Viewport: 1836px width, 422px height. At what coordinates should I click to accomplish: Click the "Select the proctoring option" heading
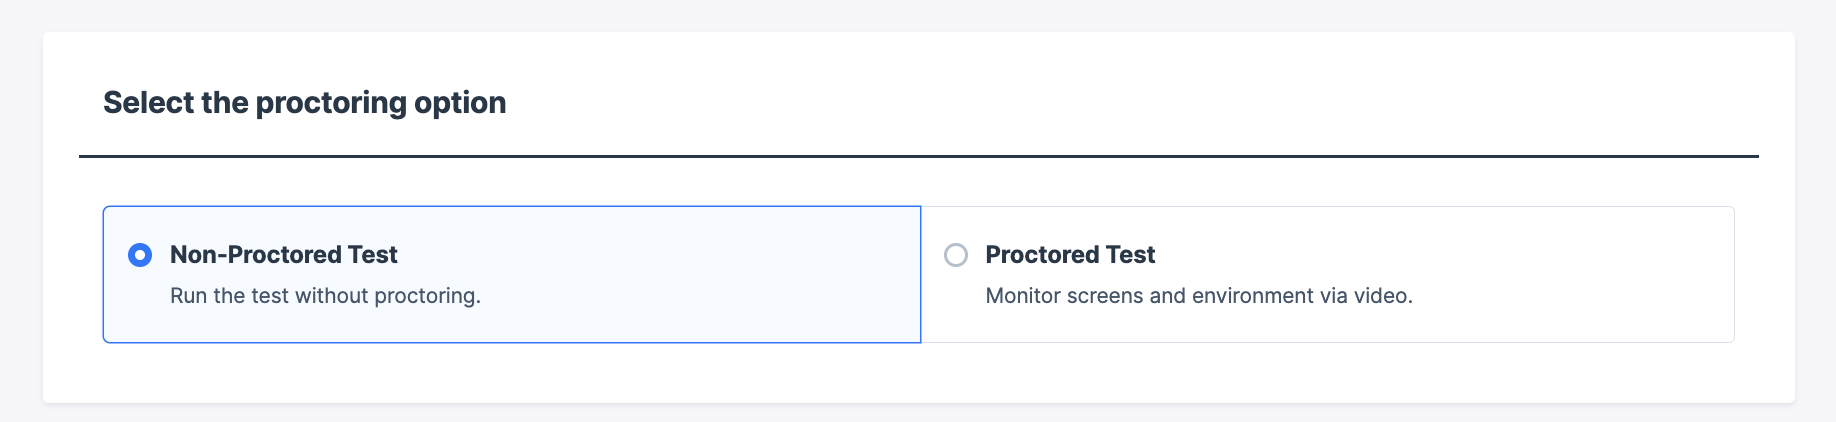[x=304, y=103]
